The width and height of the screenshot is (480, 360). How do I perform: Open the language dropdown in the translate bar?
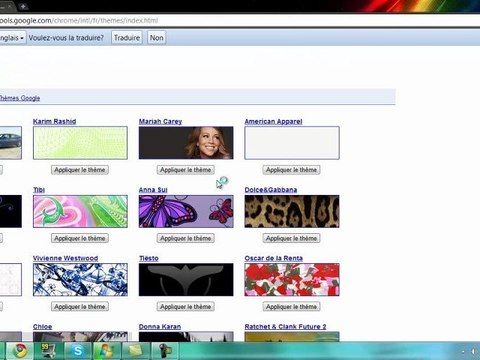click(12, 38)
